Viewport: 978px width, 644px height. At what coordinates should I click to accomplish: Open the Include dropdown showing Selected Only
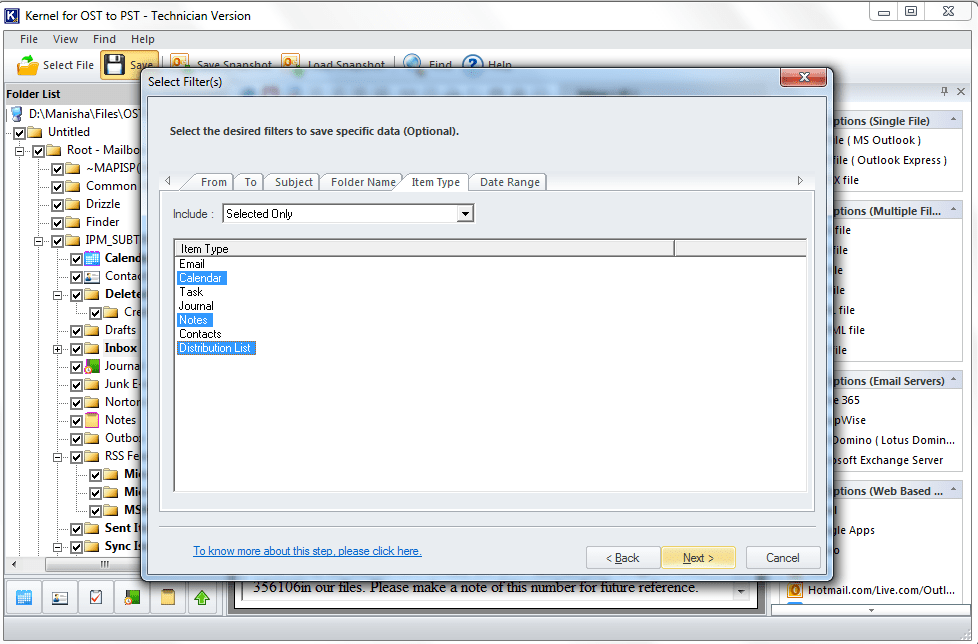(465, 214)
